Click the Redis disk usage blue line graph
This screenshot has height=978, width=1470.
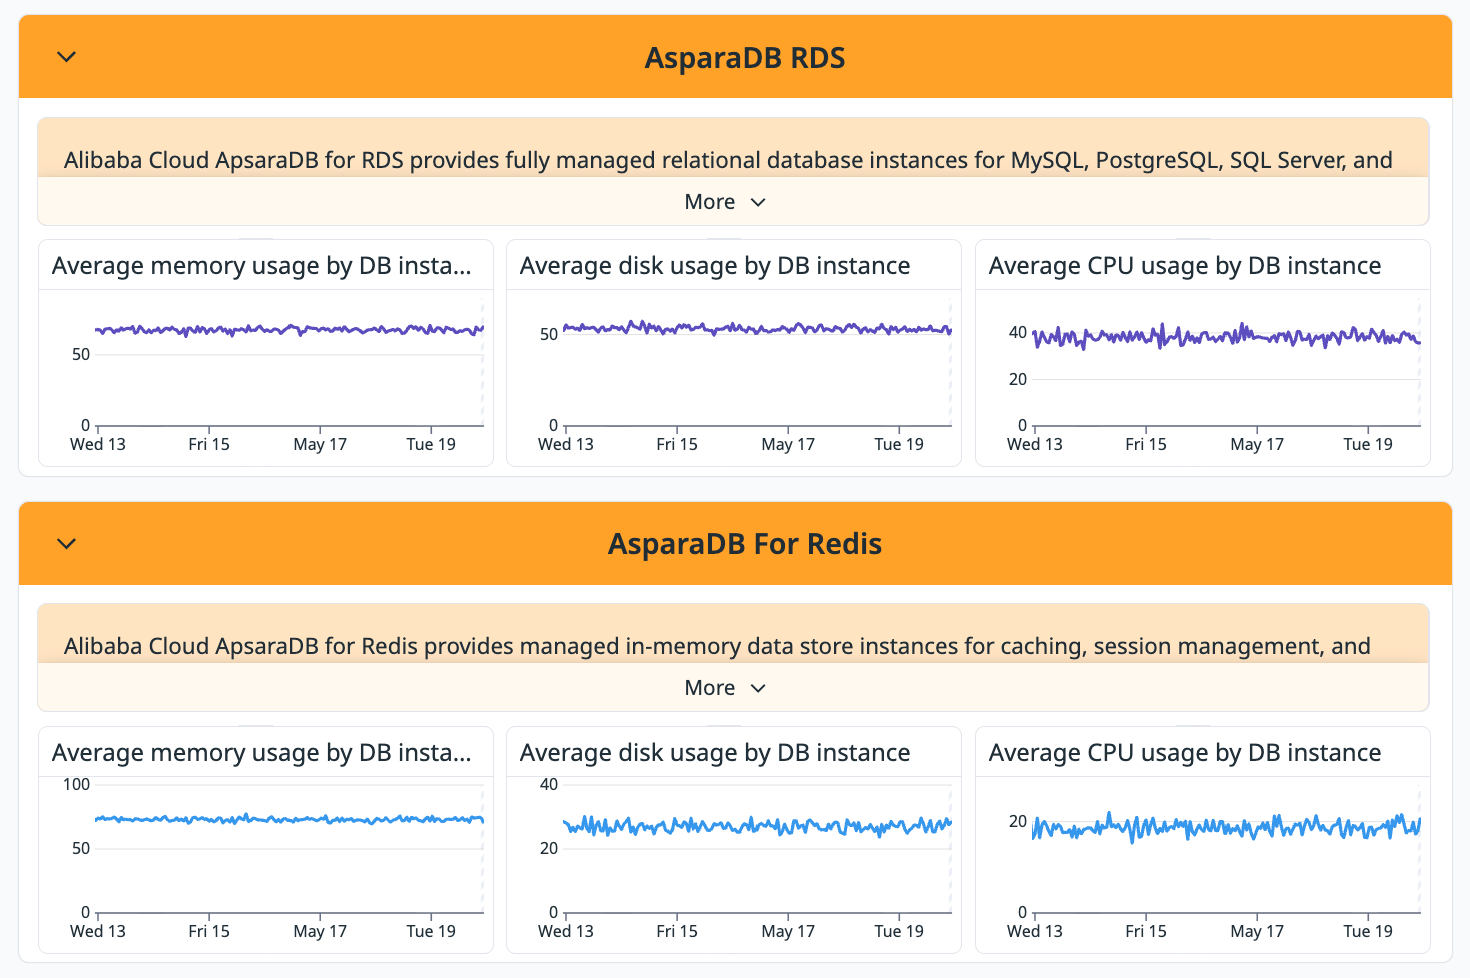click(x=757, y=826)
